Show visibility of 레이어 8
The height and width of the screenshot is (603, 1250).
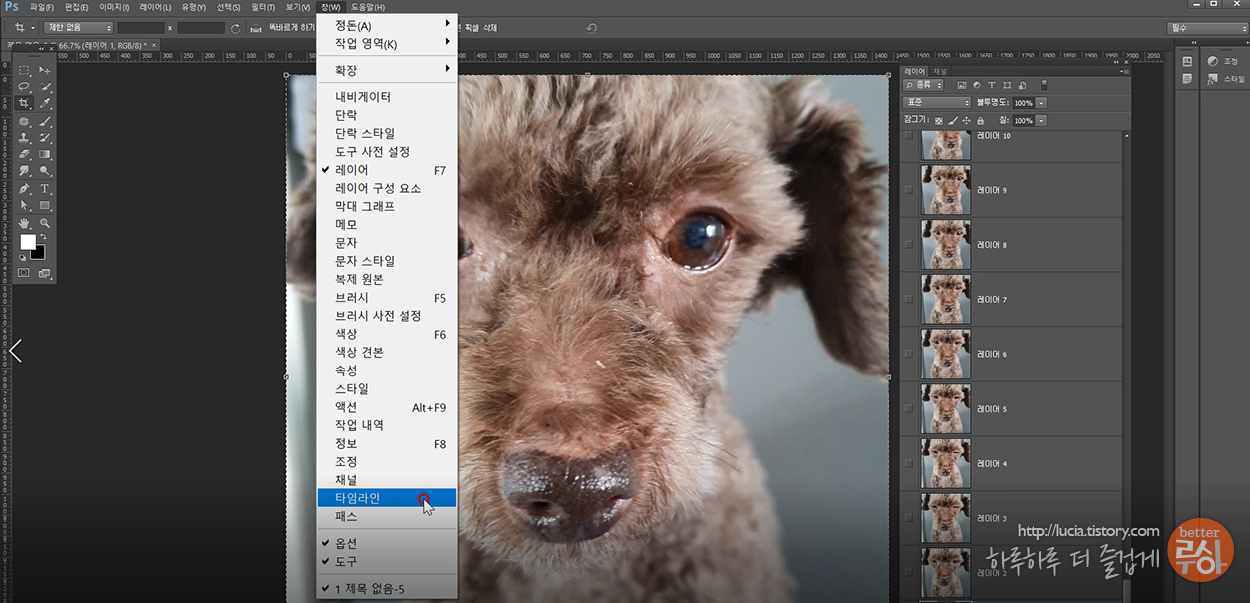[908, 245]
